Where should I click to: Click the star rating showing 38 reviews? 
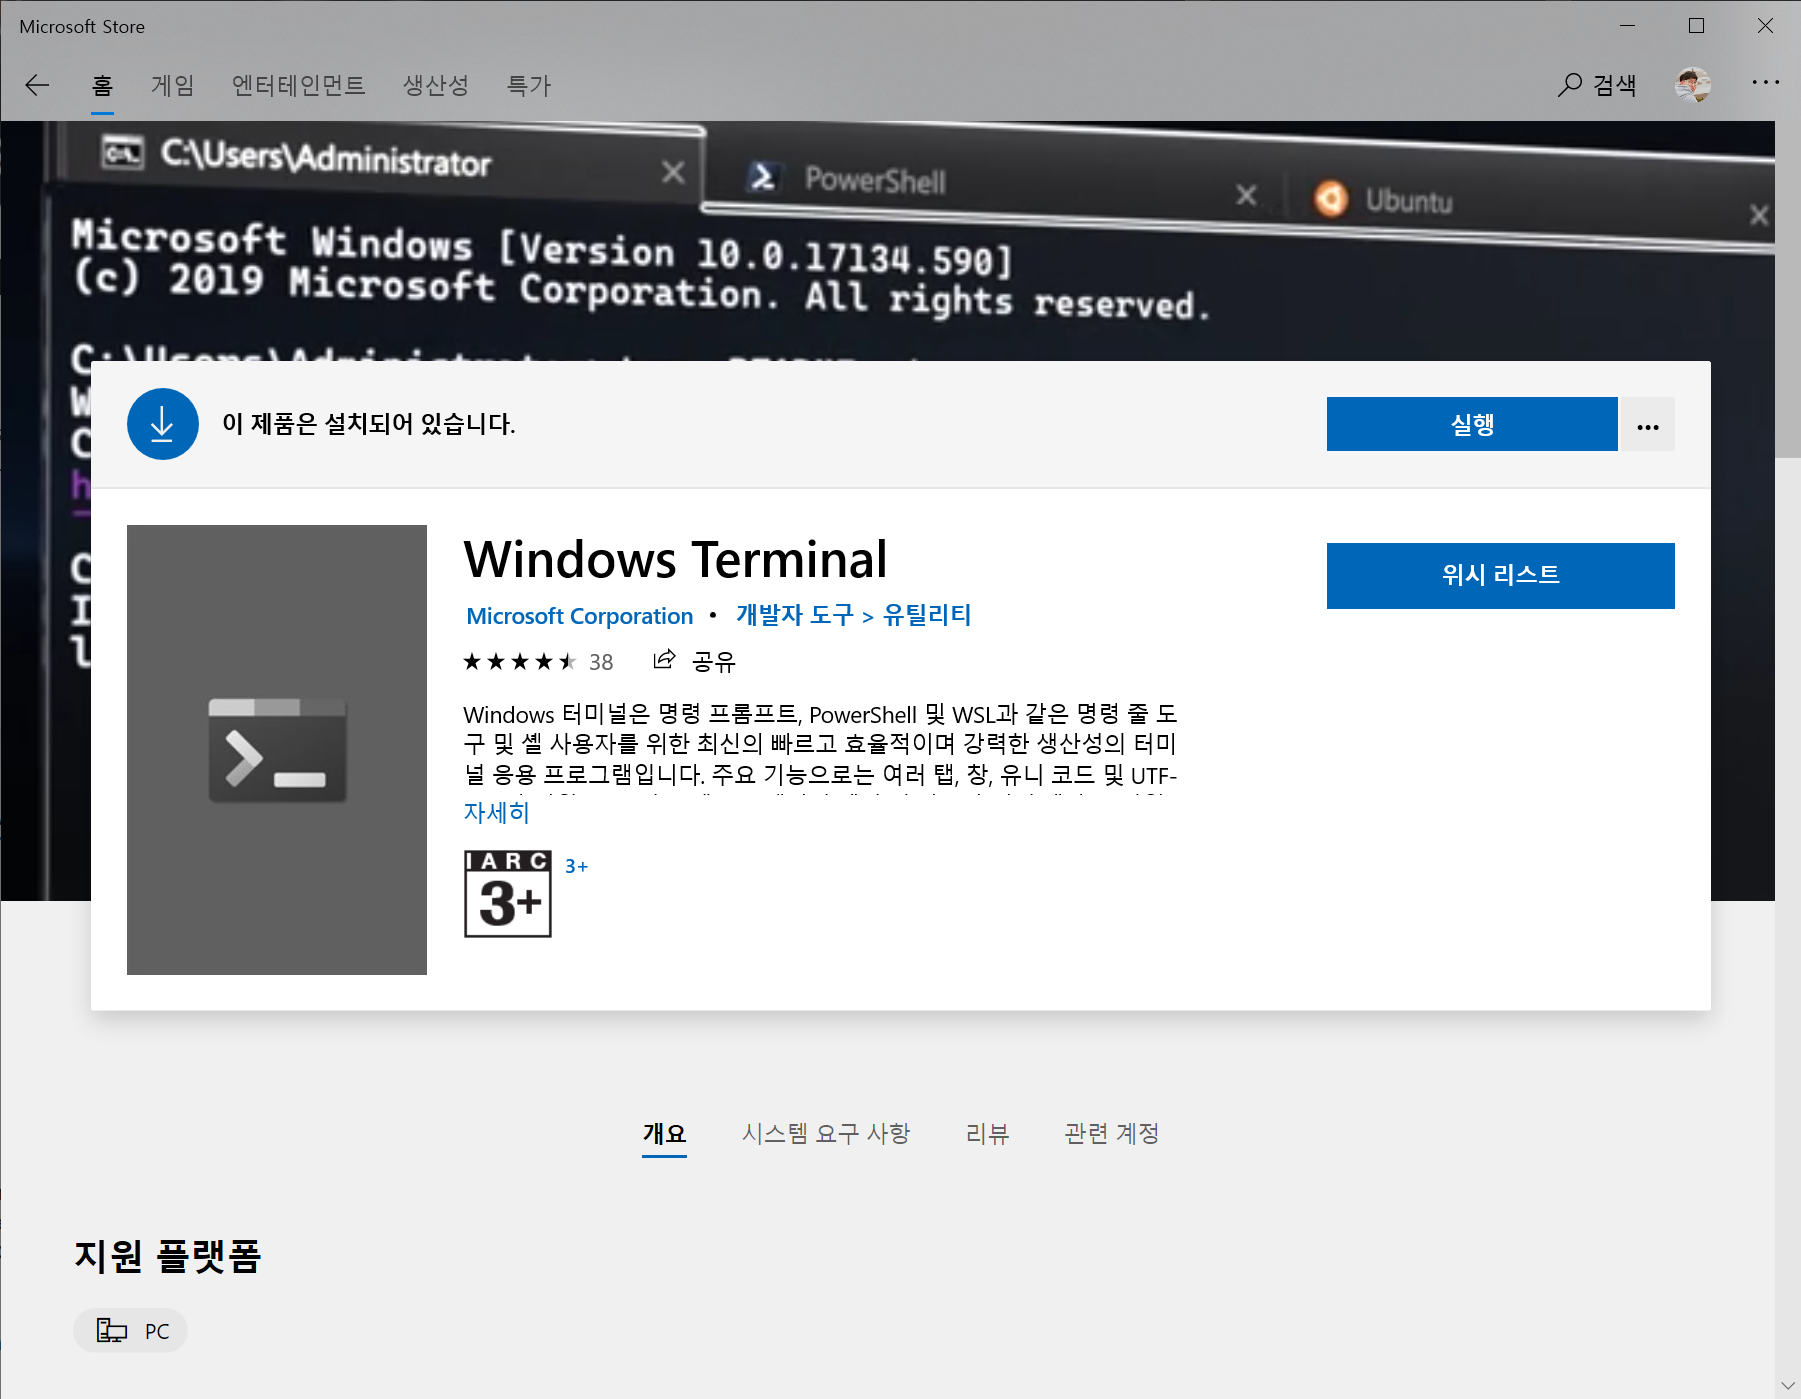518,660
